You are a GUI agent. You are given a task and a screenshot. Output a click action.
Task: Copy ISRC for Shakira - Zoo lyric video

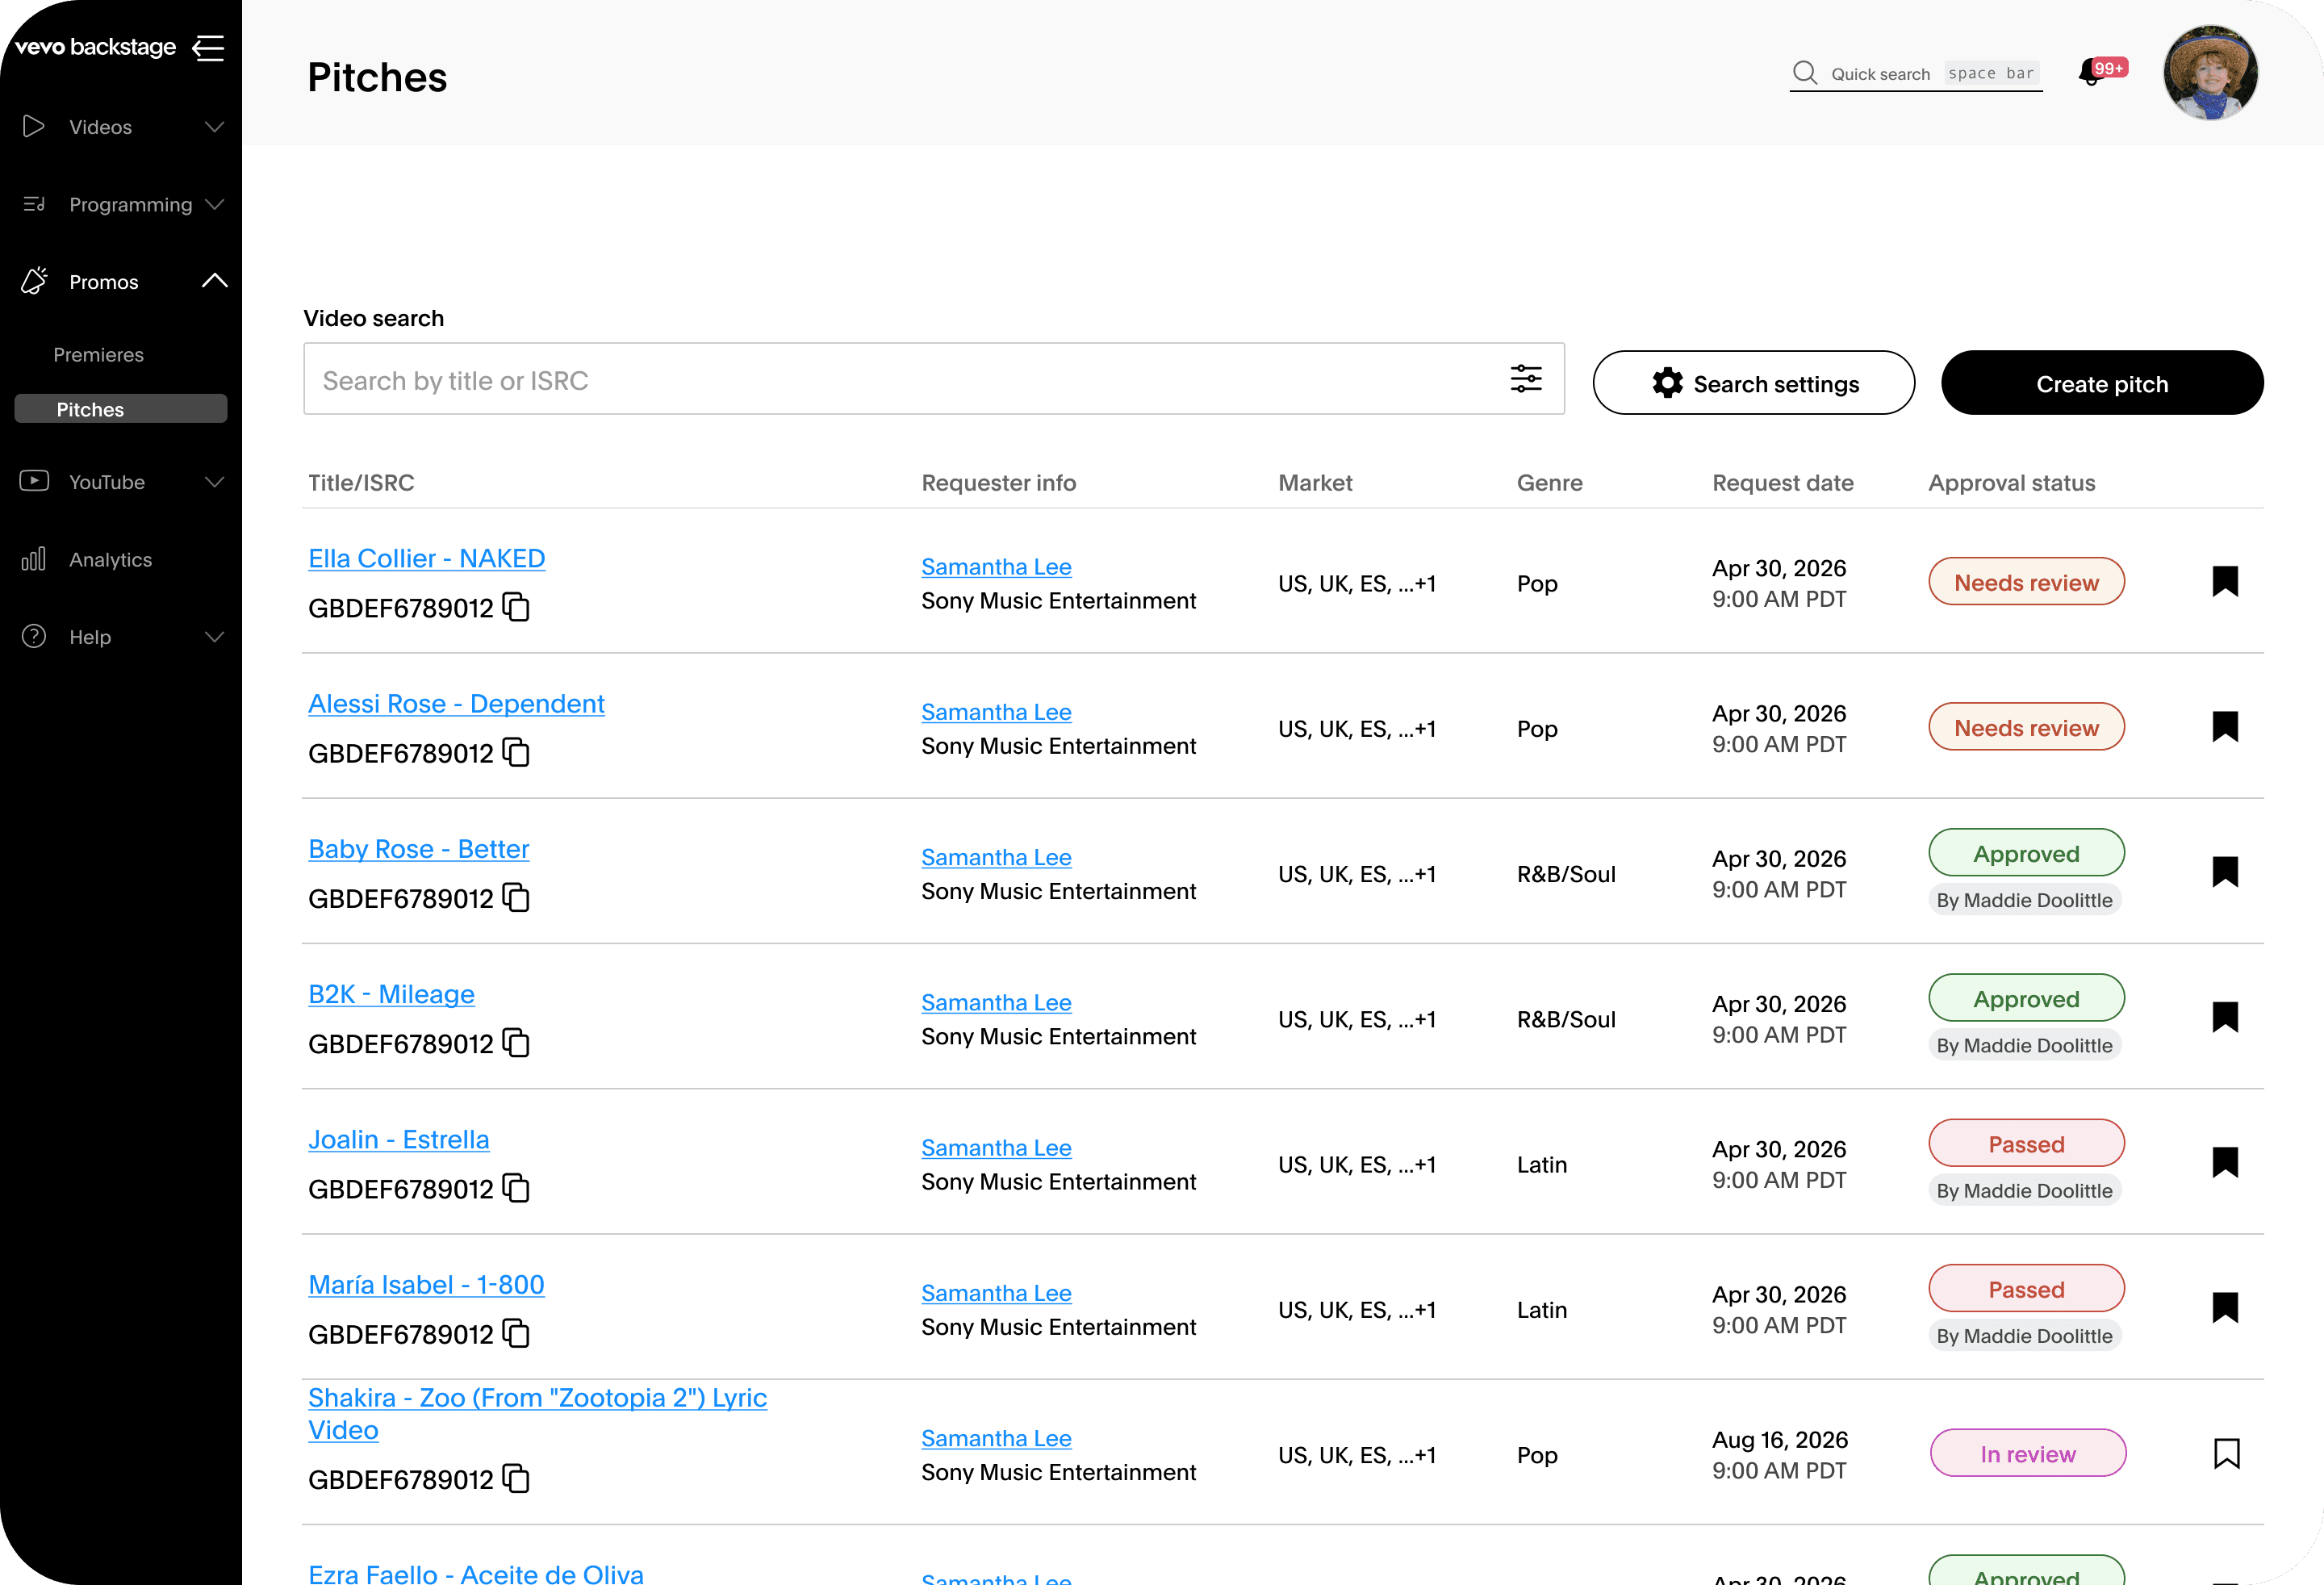516,1478
